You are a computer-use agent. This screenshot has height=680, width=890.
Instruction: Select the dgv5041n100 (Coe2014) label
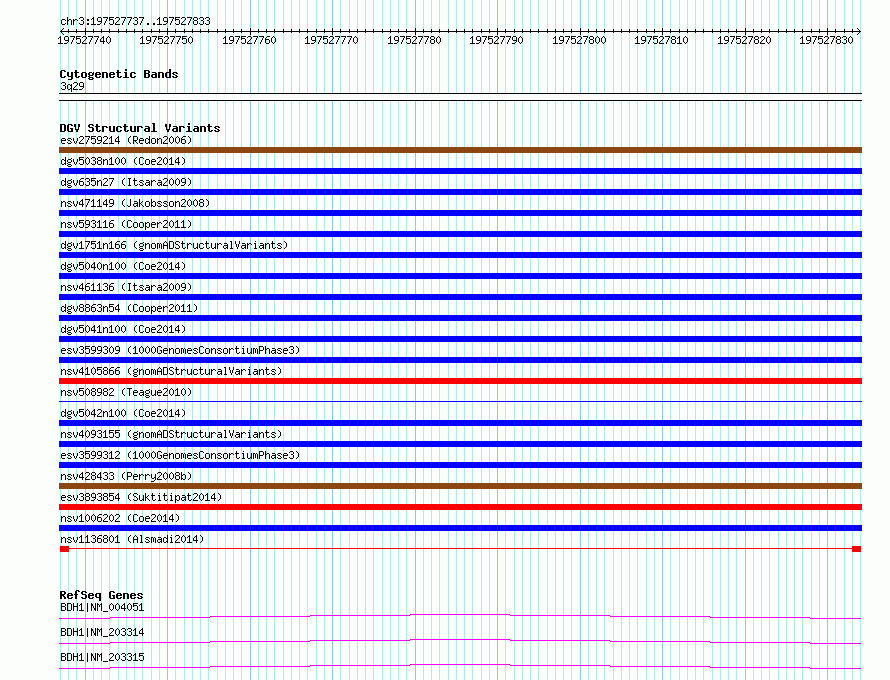(123, 329)
